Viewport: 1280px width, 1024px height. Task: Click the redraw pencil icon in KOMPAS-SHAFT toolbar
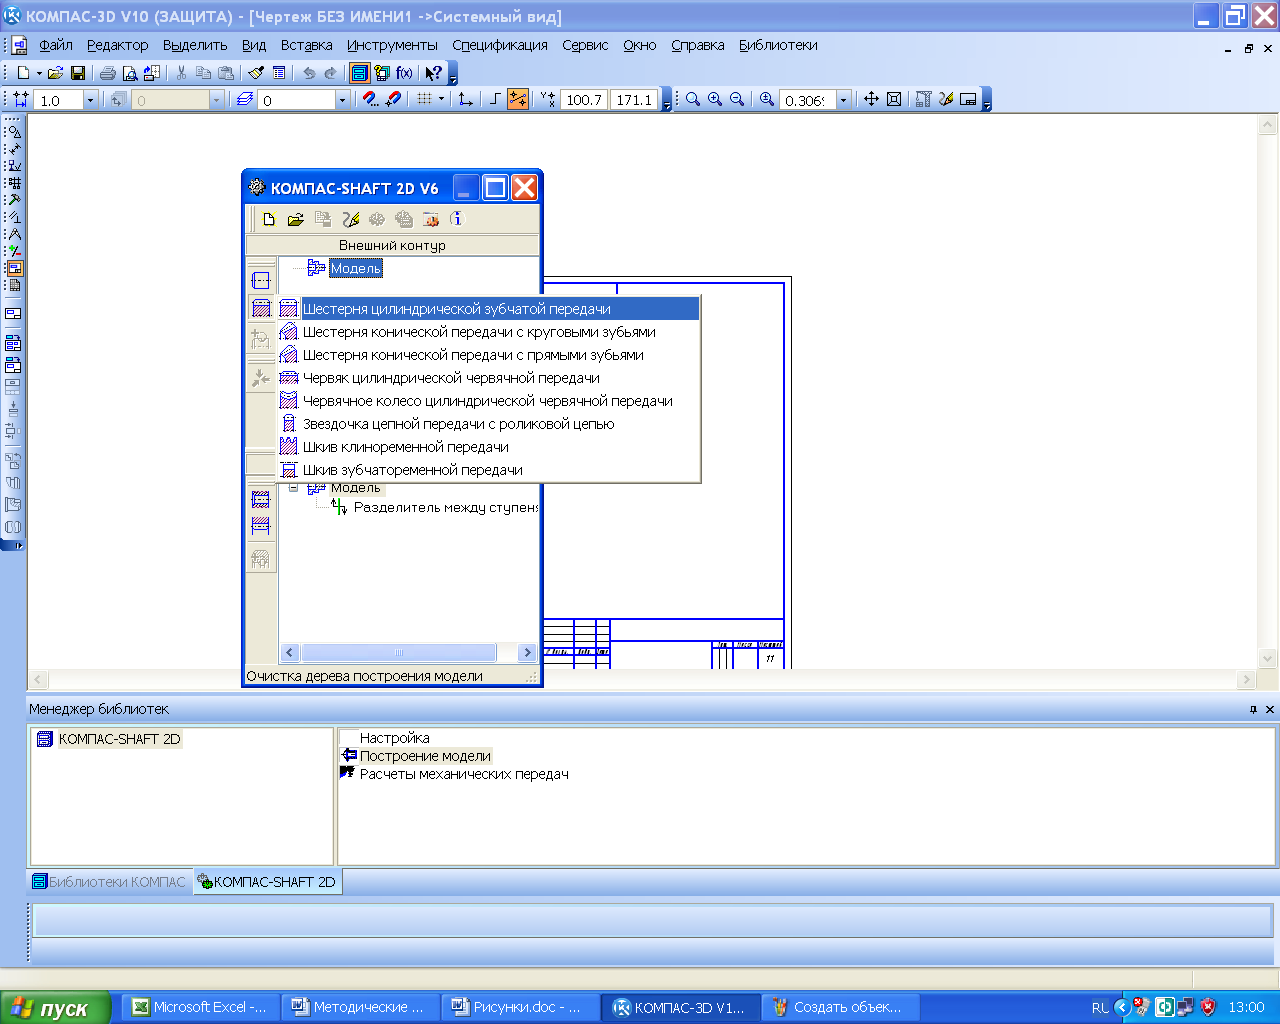350,220
